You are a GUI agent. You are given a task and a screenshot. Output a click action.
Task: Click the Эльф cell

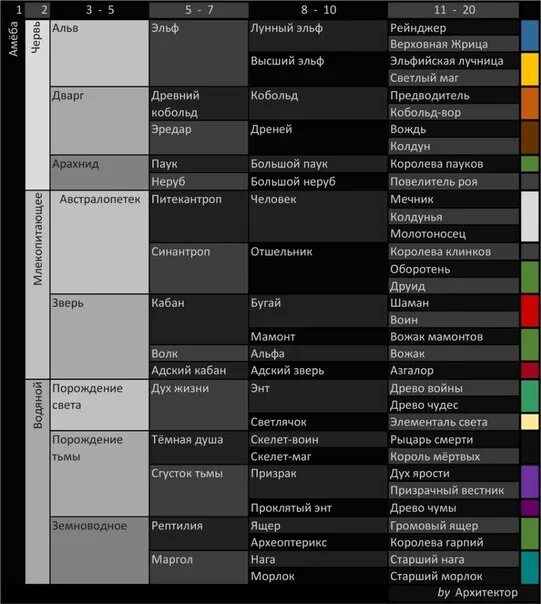(x=199, y=53)
